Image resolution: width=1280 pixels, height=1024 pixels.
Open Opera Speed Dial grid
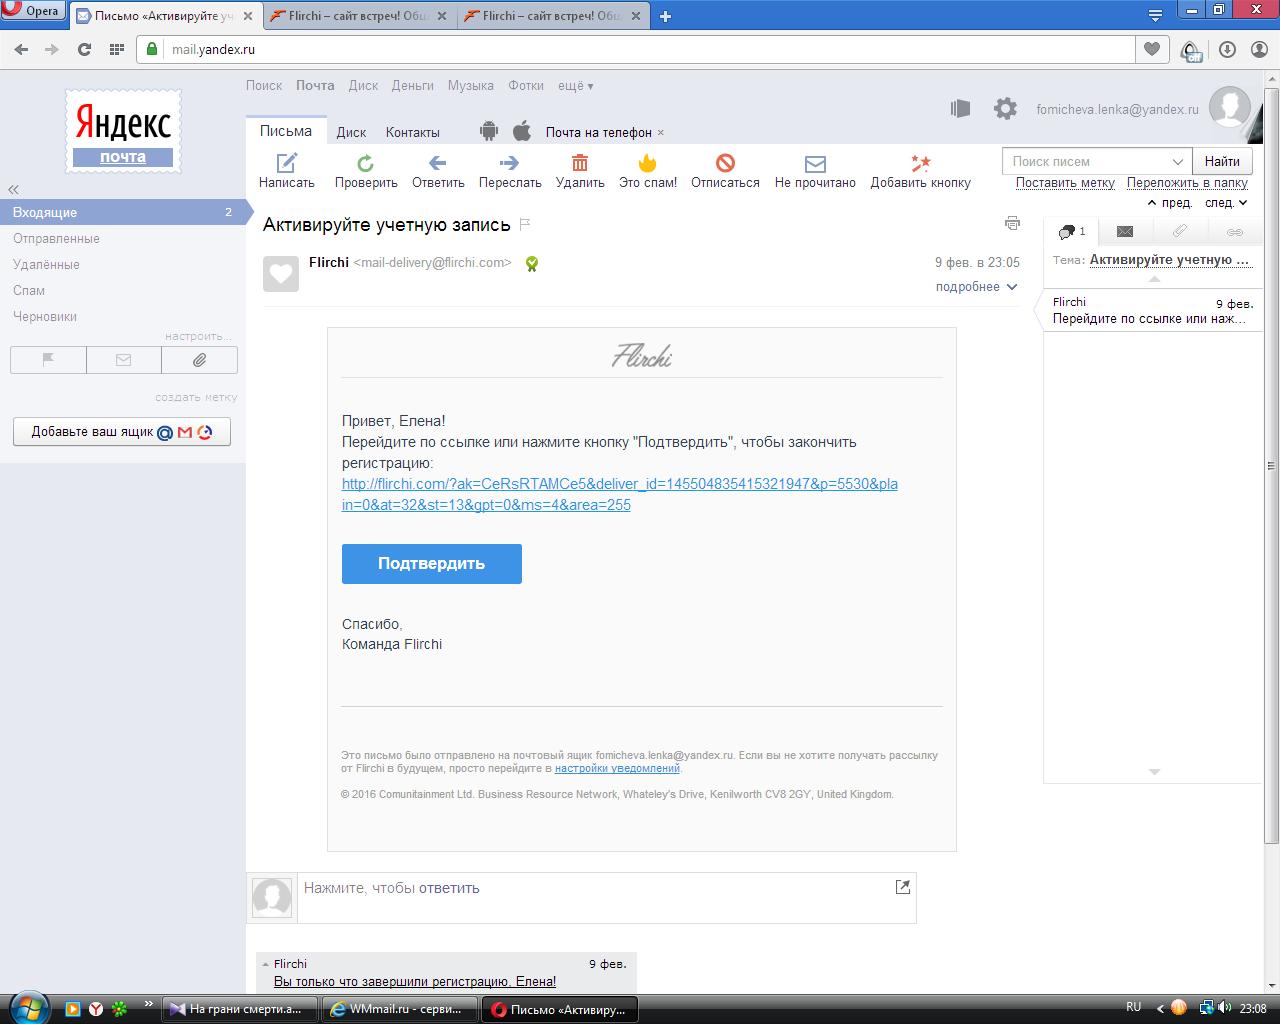click(116, 49)
